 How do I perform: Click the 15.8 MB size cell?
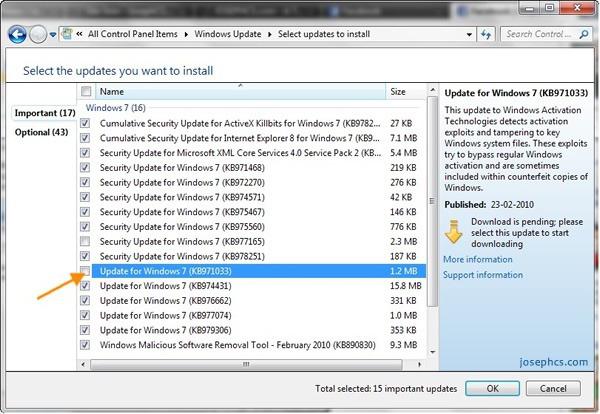[x=405, y=286]
